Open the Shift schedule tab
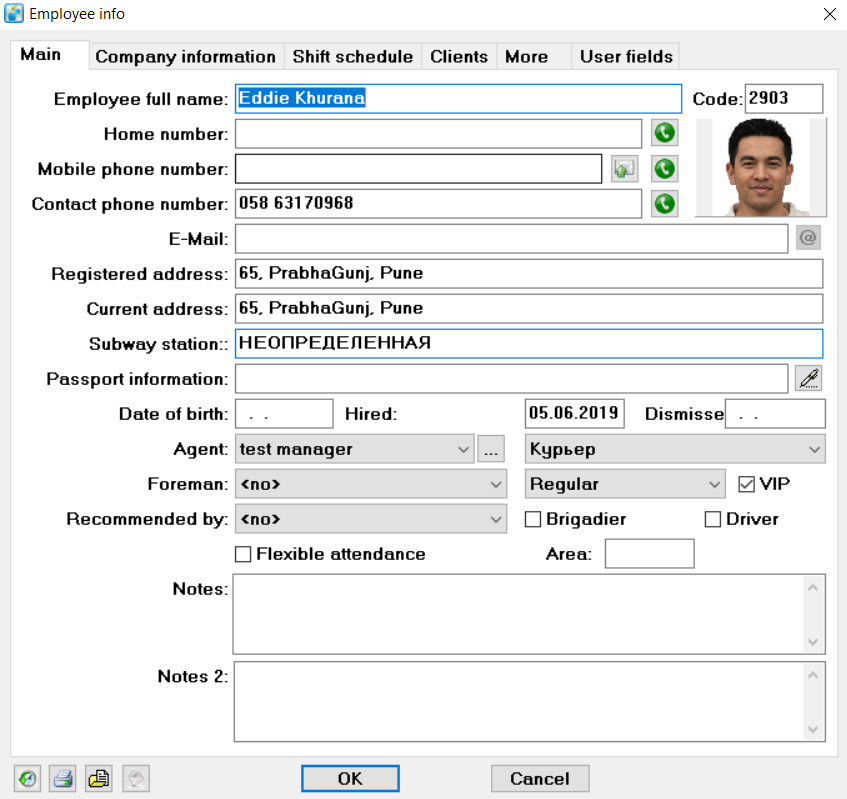This screenshot has width=847, height=799. pyautogui.click(x=352, y=56)
